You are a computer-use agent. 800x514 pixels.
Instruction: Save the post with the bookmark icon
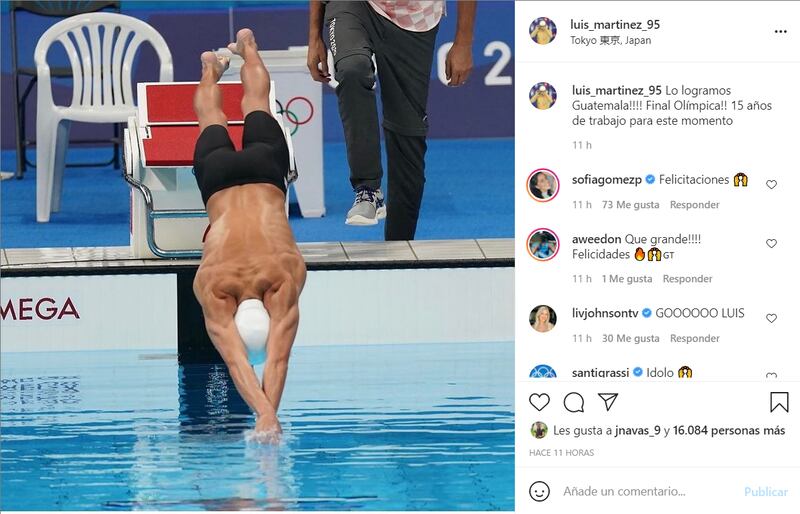pyautogui.click(x=779, y=402)
